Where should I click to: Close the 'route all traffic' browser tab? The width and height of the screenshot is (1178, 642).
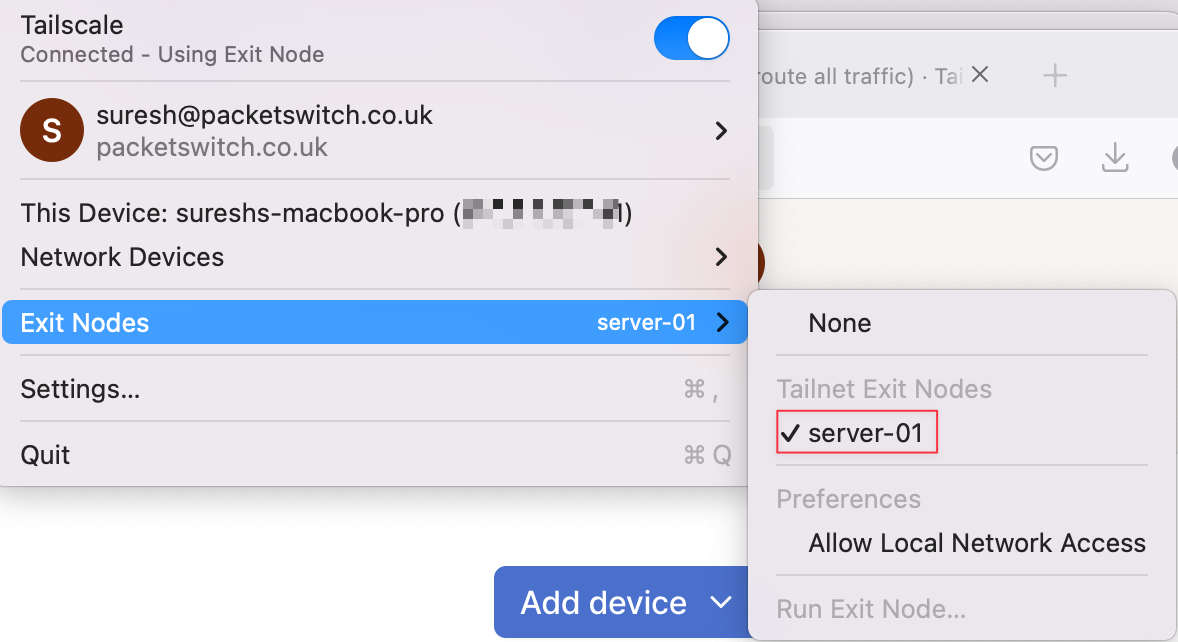(979, 74)
